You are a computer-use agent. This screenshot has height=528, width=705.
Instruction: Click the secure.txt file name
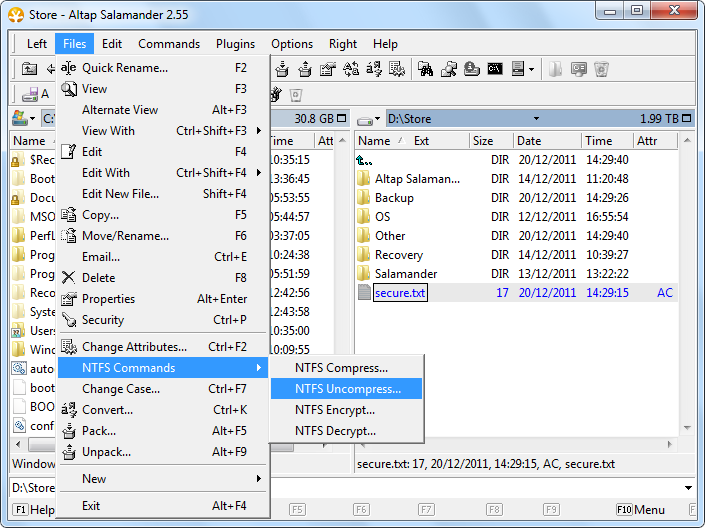tap(400, 293)
